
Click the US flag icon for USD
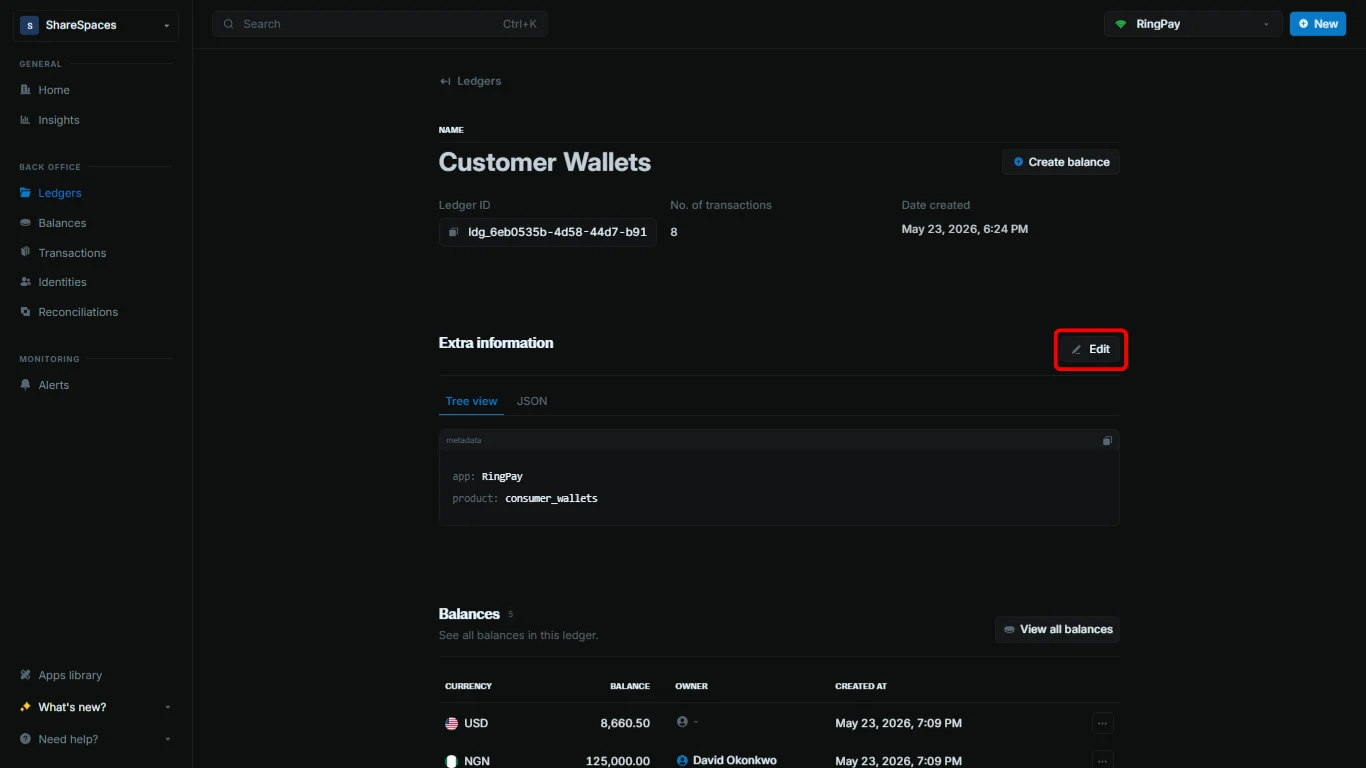[x=452, y=723]
